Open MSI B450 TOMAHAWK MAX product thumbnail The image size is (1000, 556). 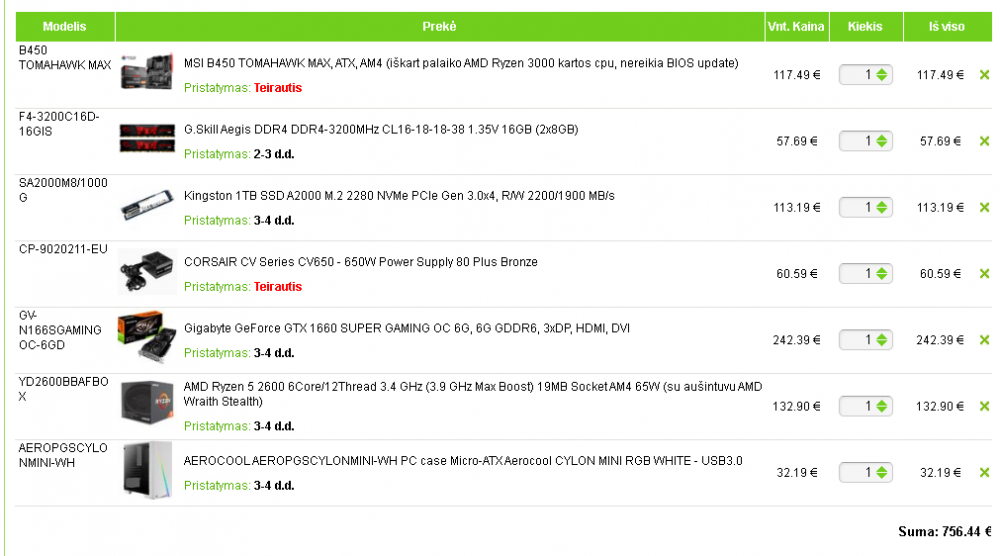coord(147,72)
